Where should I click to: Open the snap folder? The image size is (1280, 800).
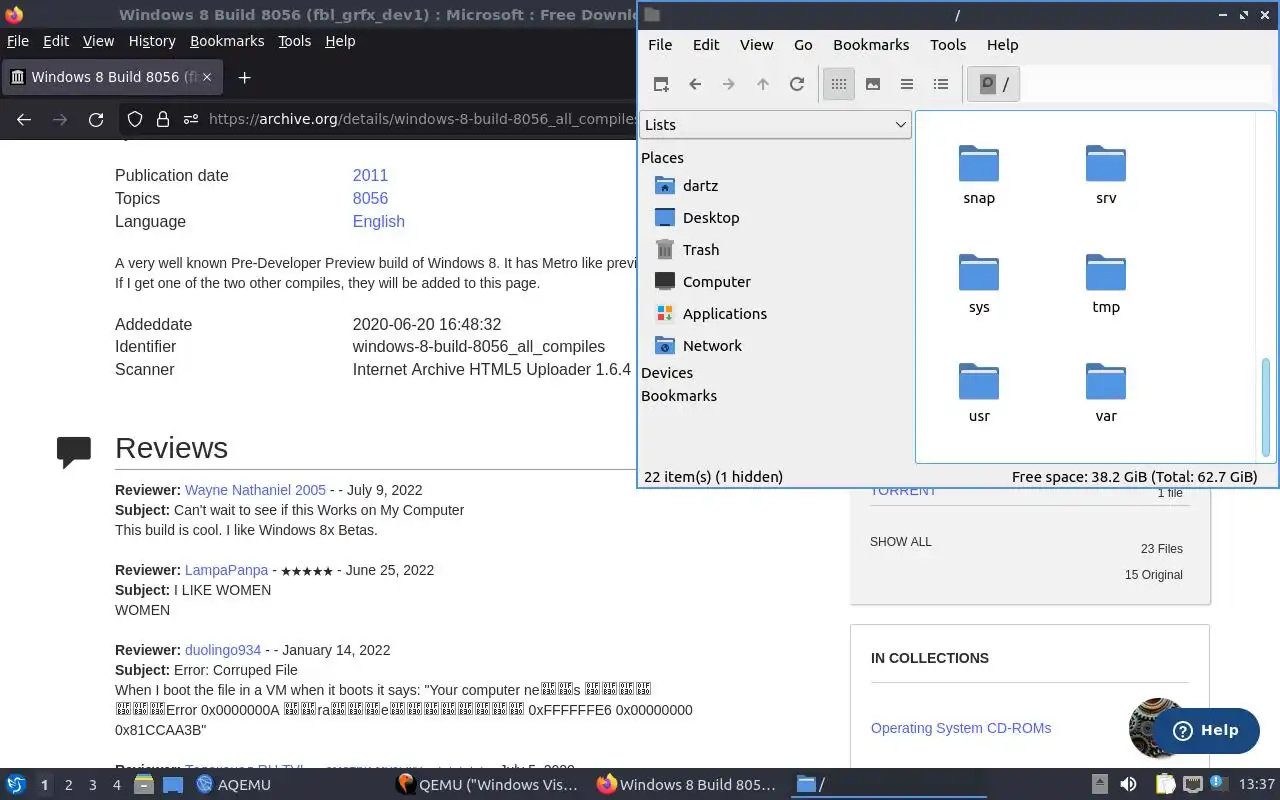pos(979,174)
